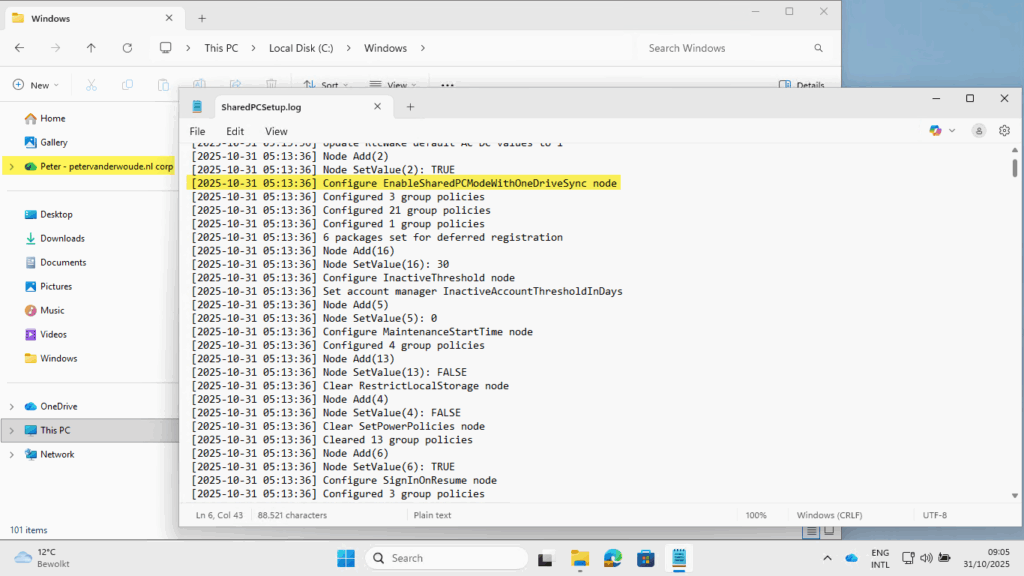Open Copilot in Notepad
The width and height of the screenshot is (1024, 576).
pyautogui.click(x=935, y=131)
